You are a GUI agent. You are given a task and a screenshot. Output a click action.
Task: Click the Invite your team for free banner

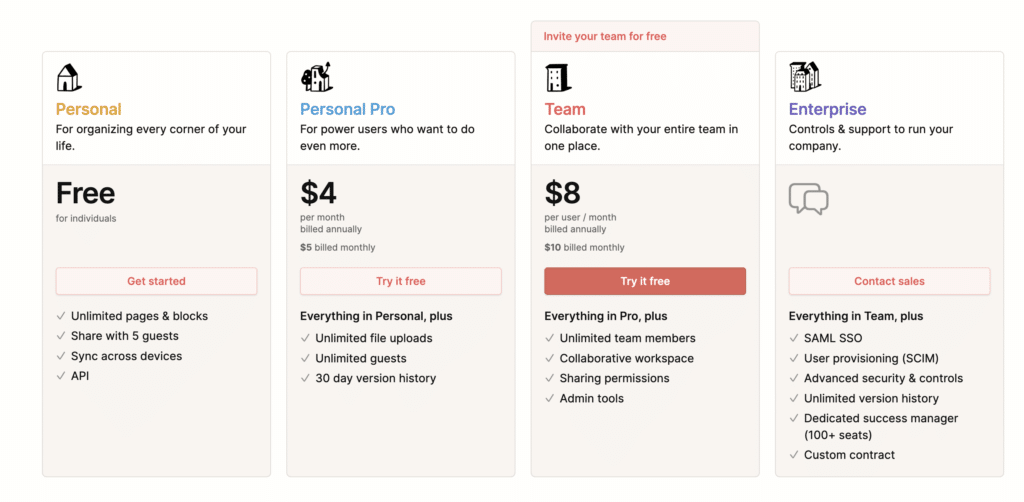point(604,36)
